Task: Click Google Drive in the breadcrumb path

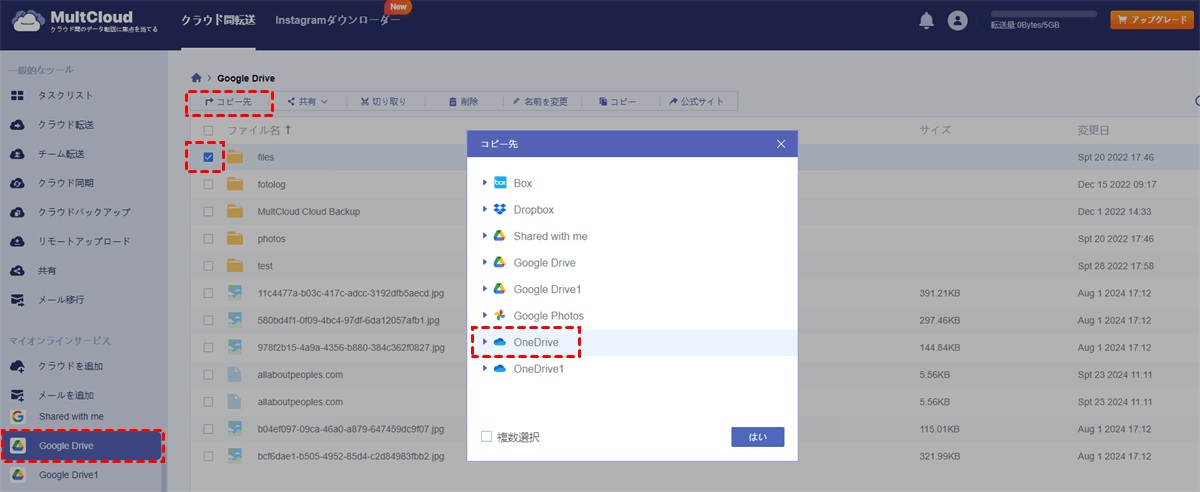Action: coord(246,78)
